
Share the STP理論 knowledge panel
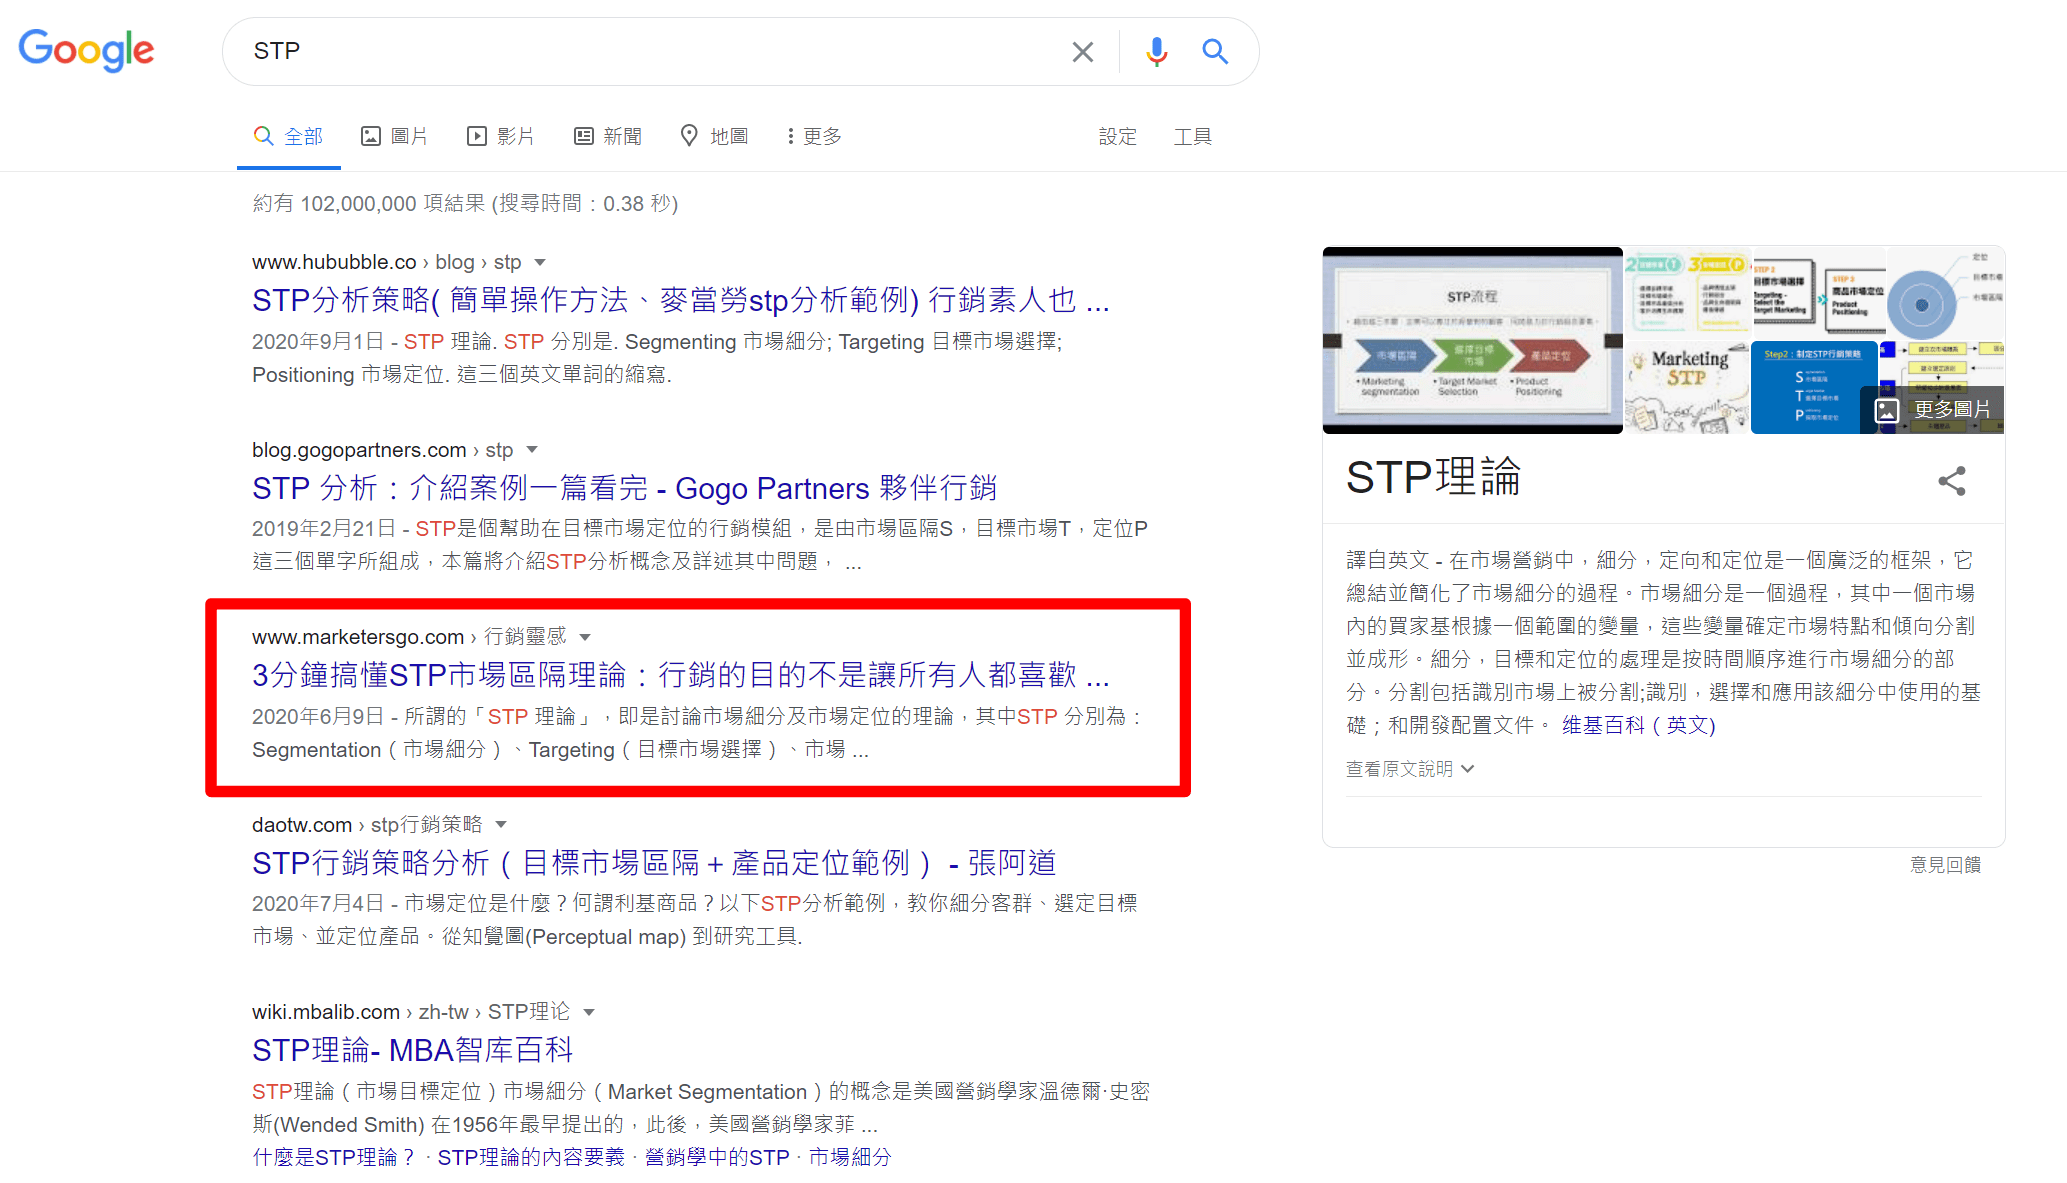1951,481
